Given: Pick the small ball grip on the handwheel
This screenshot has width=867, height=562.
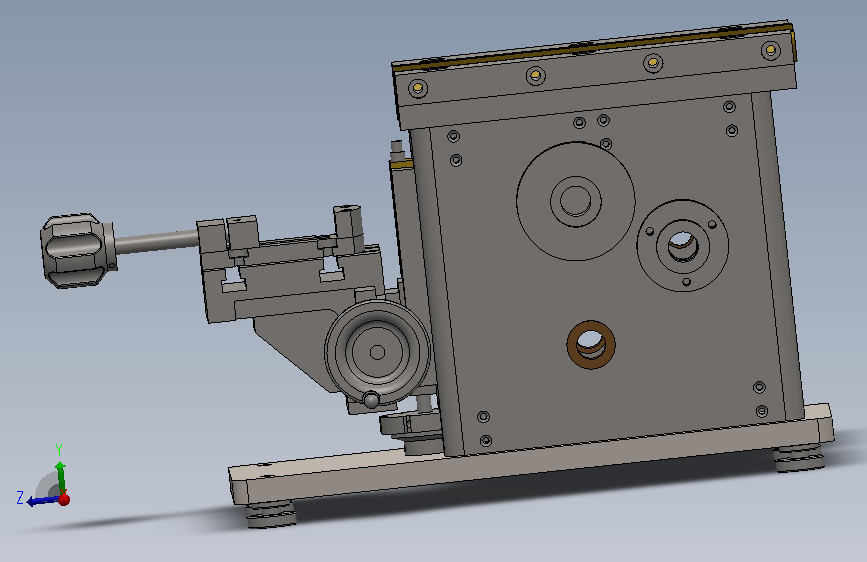Looking at the screenshot, I should [371, 400].
